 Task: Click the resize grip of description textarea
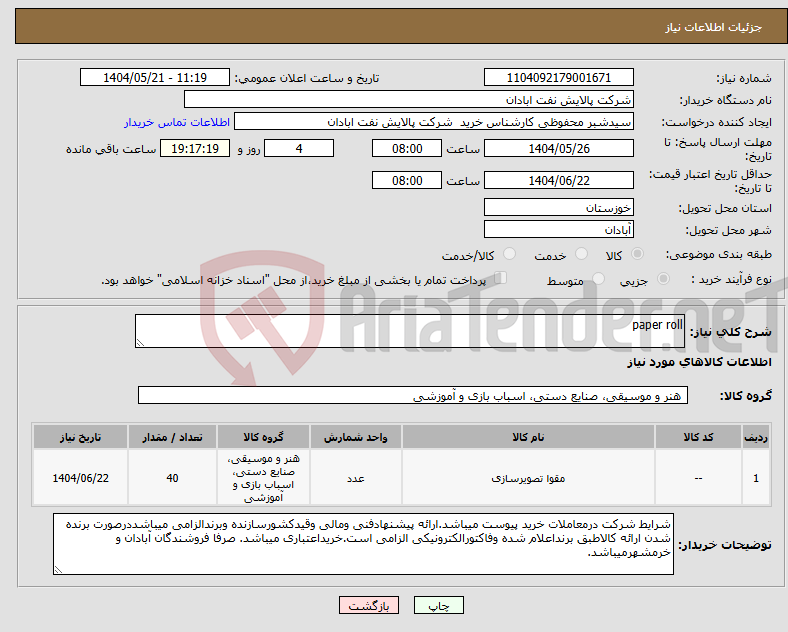click(140, 343)
